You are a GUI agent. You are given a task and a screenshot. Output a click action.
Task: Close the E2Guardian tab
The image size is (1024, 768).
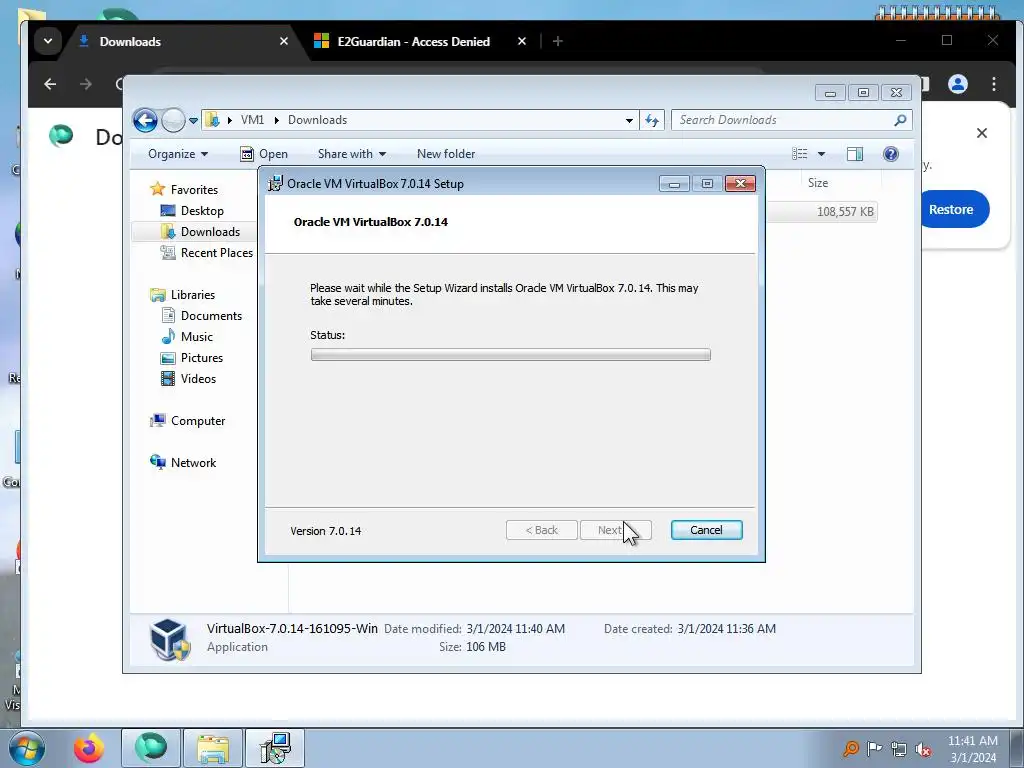pyautogui.click(x=522, y=41)
